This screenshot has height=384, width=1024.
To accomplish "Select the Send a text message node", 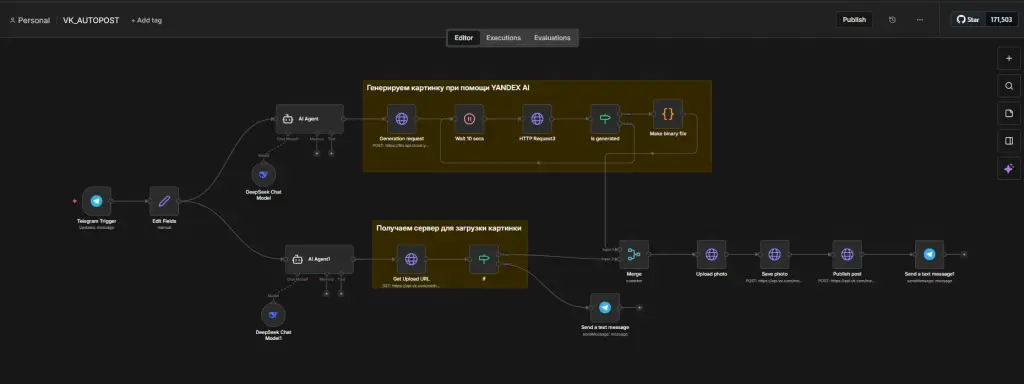I will tap(605, 308).
